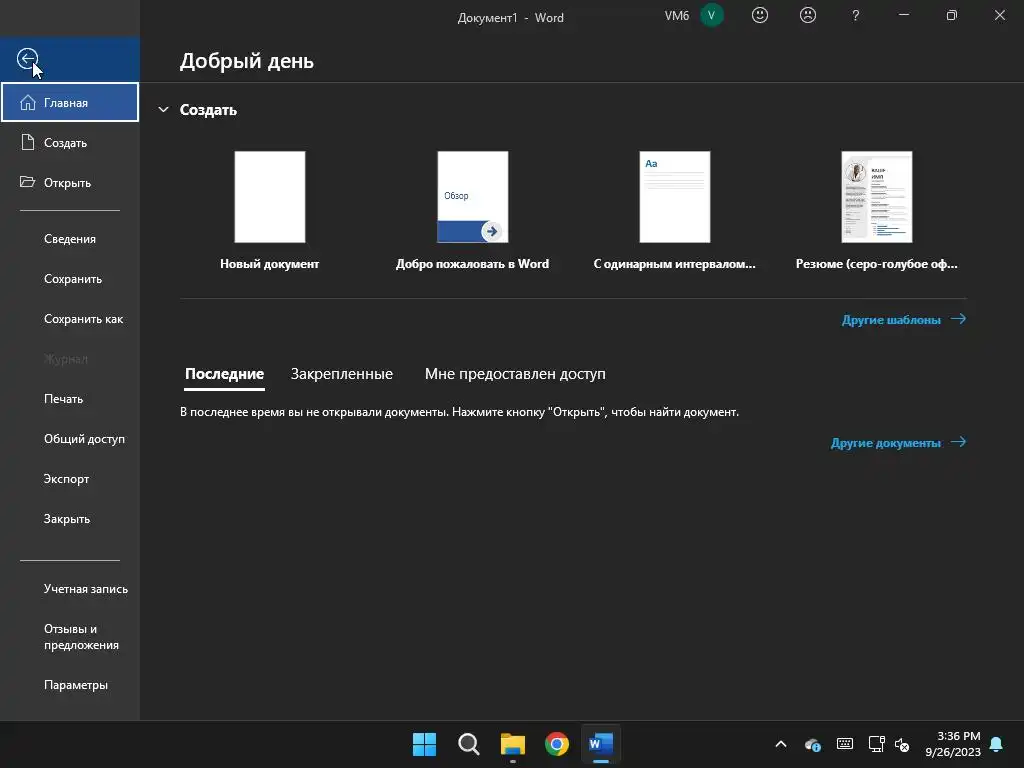1024x768 pixels.
Task: Open Параметры Word options
Action: [x=70, y=684]
